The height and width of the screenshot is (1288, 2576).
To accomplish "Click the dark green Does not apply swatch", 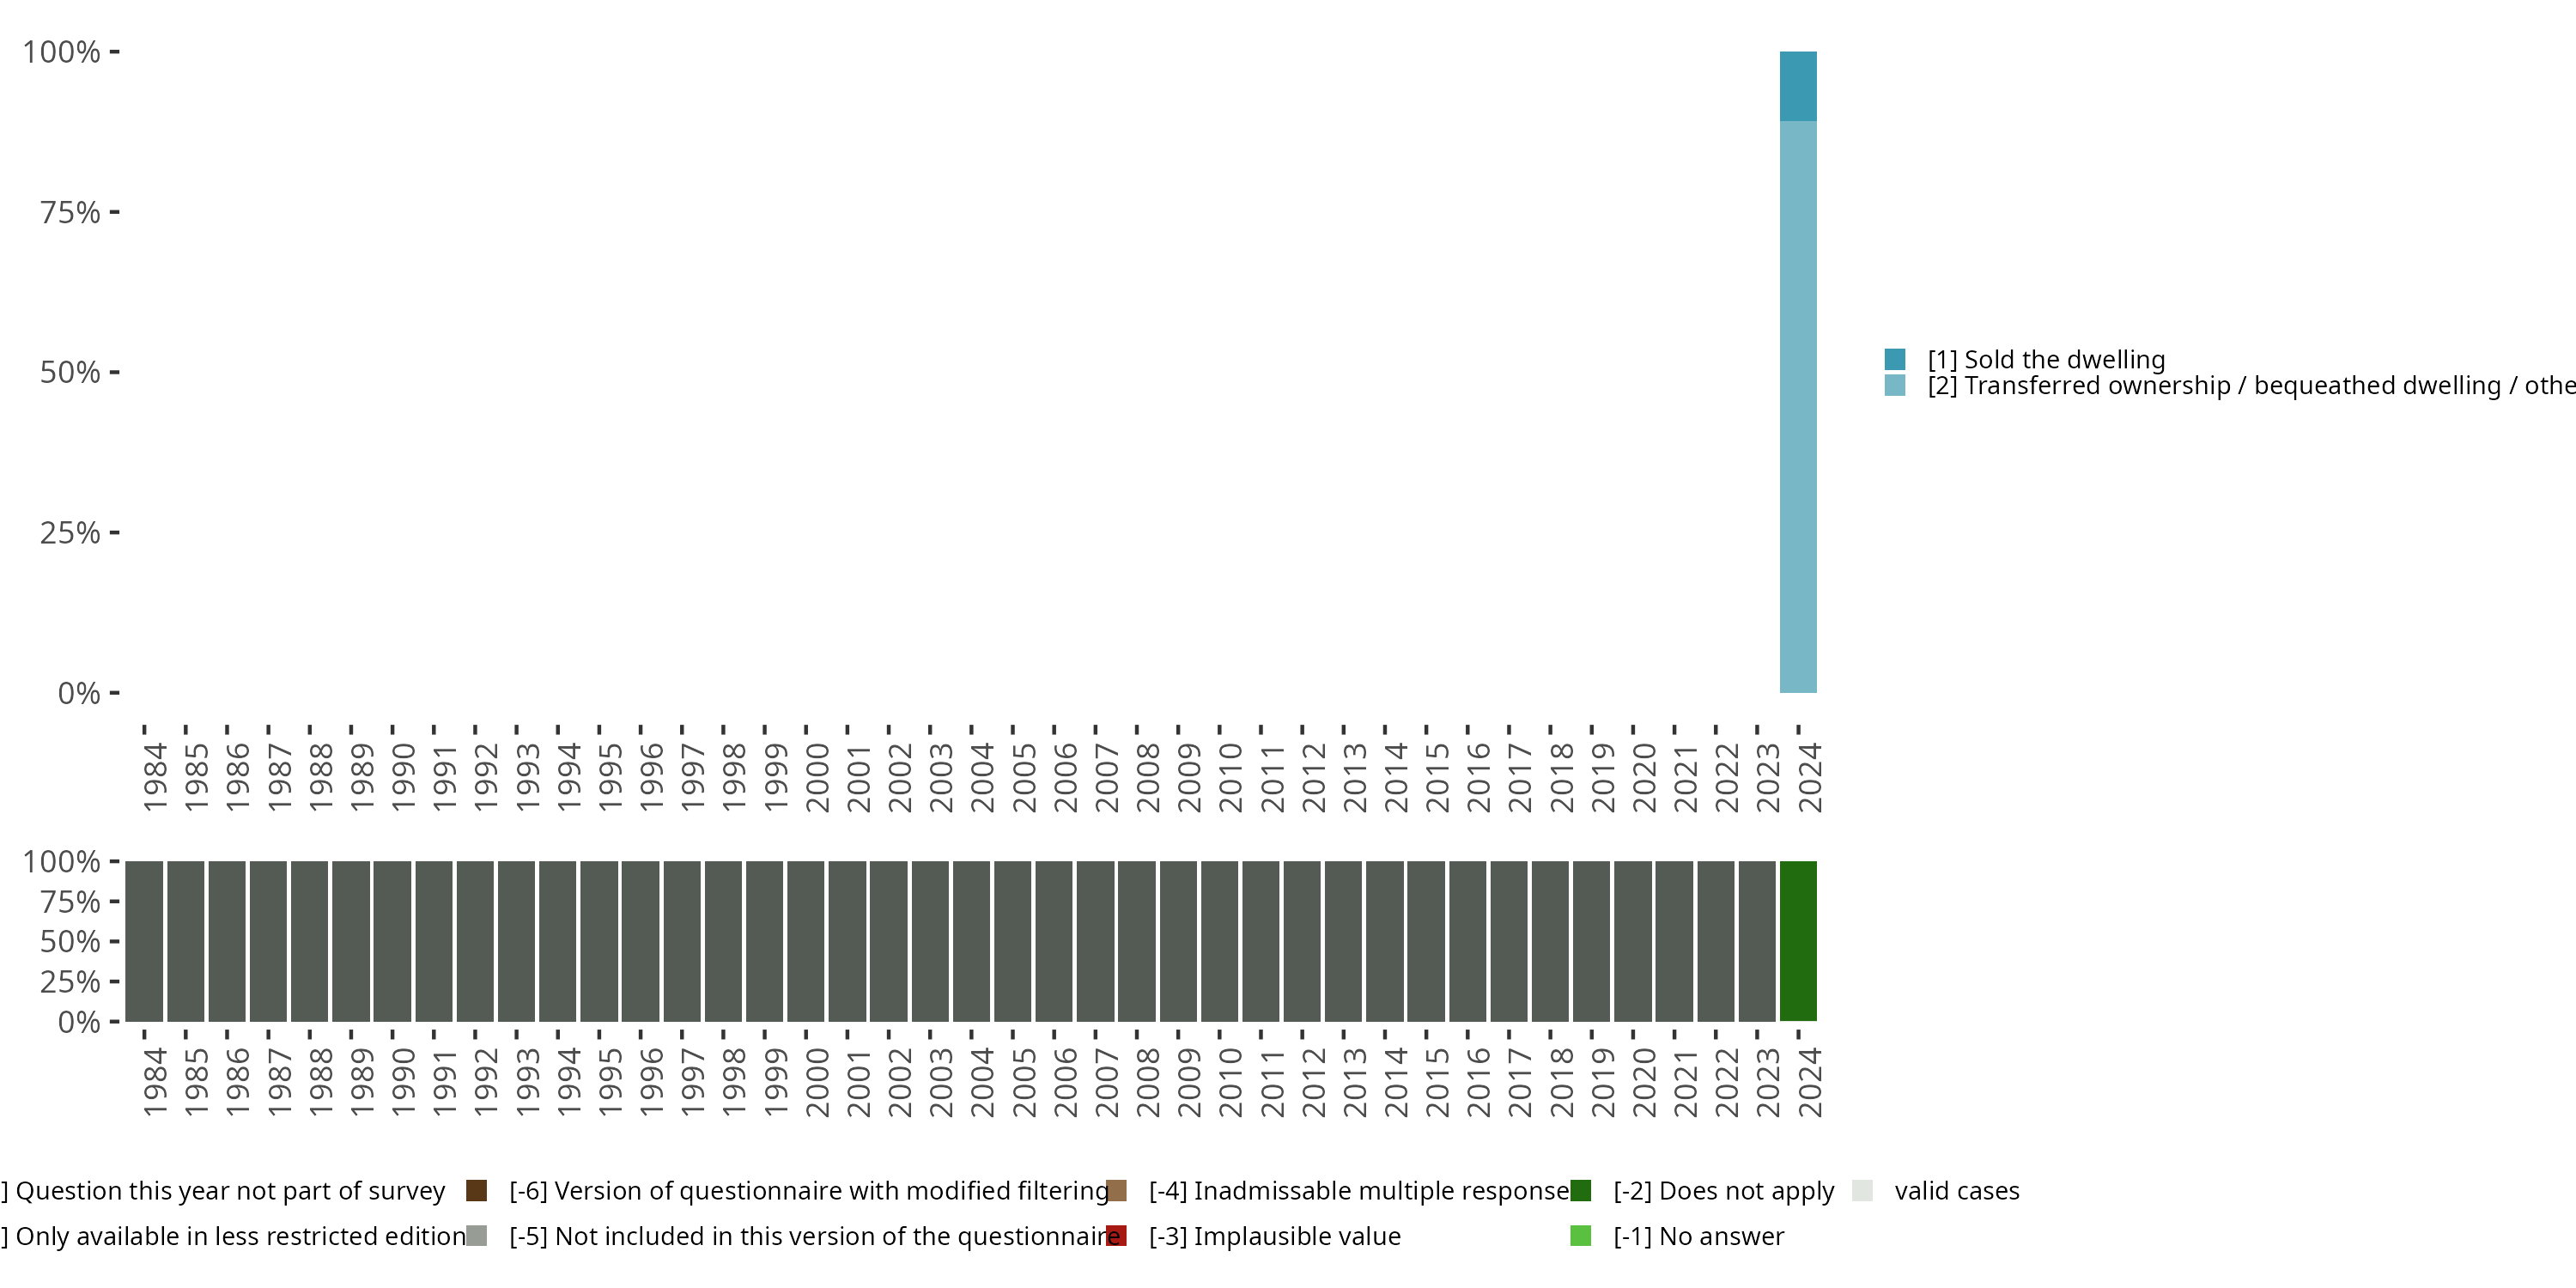I will [1581, 1190].
